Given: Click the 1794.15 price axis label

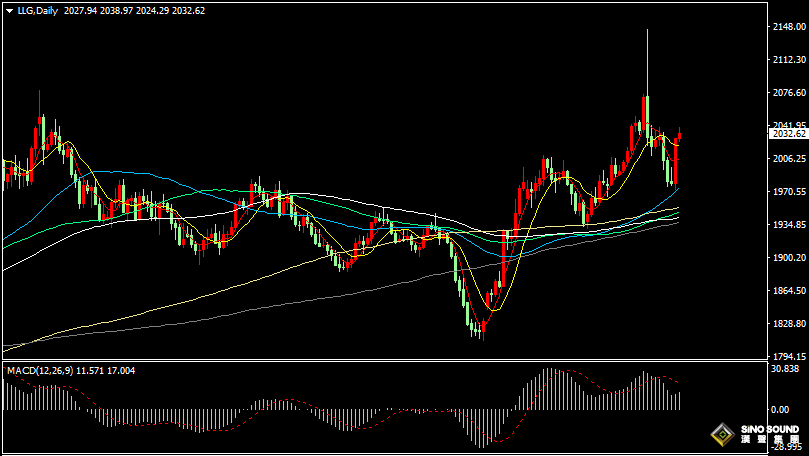Looking at the screenshot, I should 788,357.
